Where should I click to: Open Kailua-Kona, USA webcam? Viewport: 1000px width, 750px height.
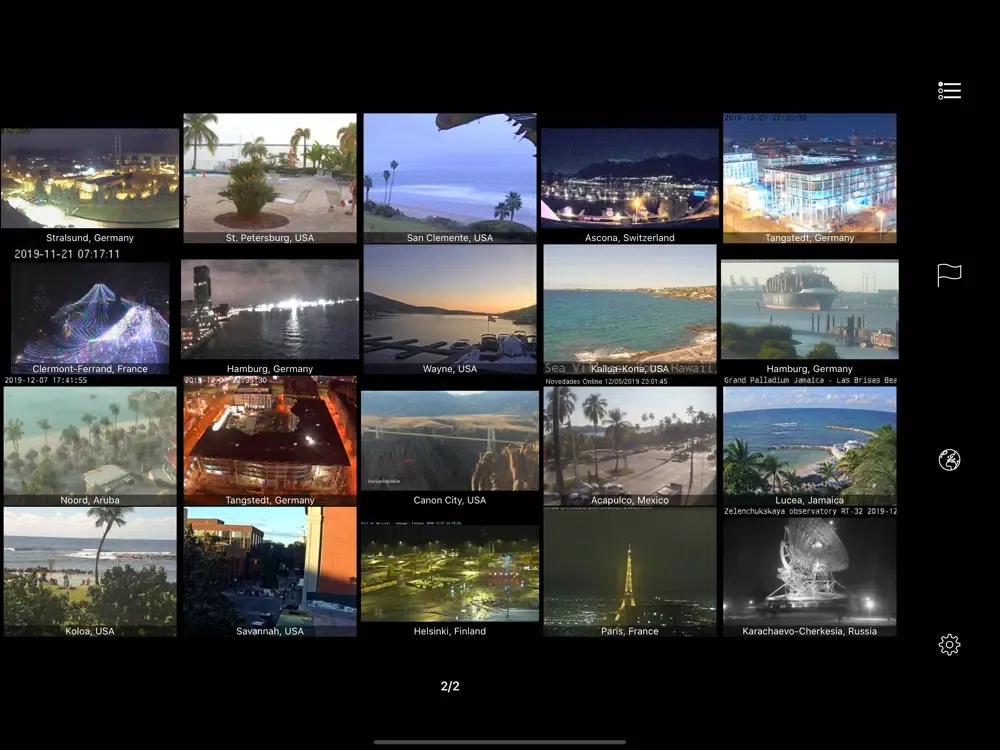tap(629, 310)
